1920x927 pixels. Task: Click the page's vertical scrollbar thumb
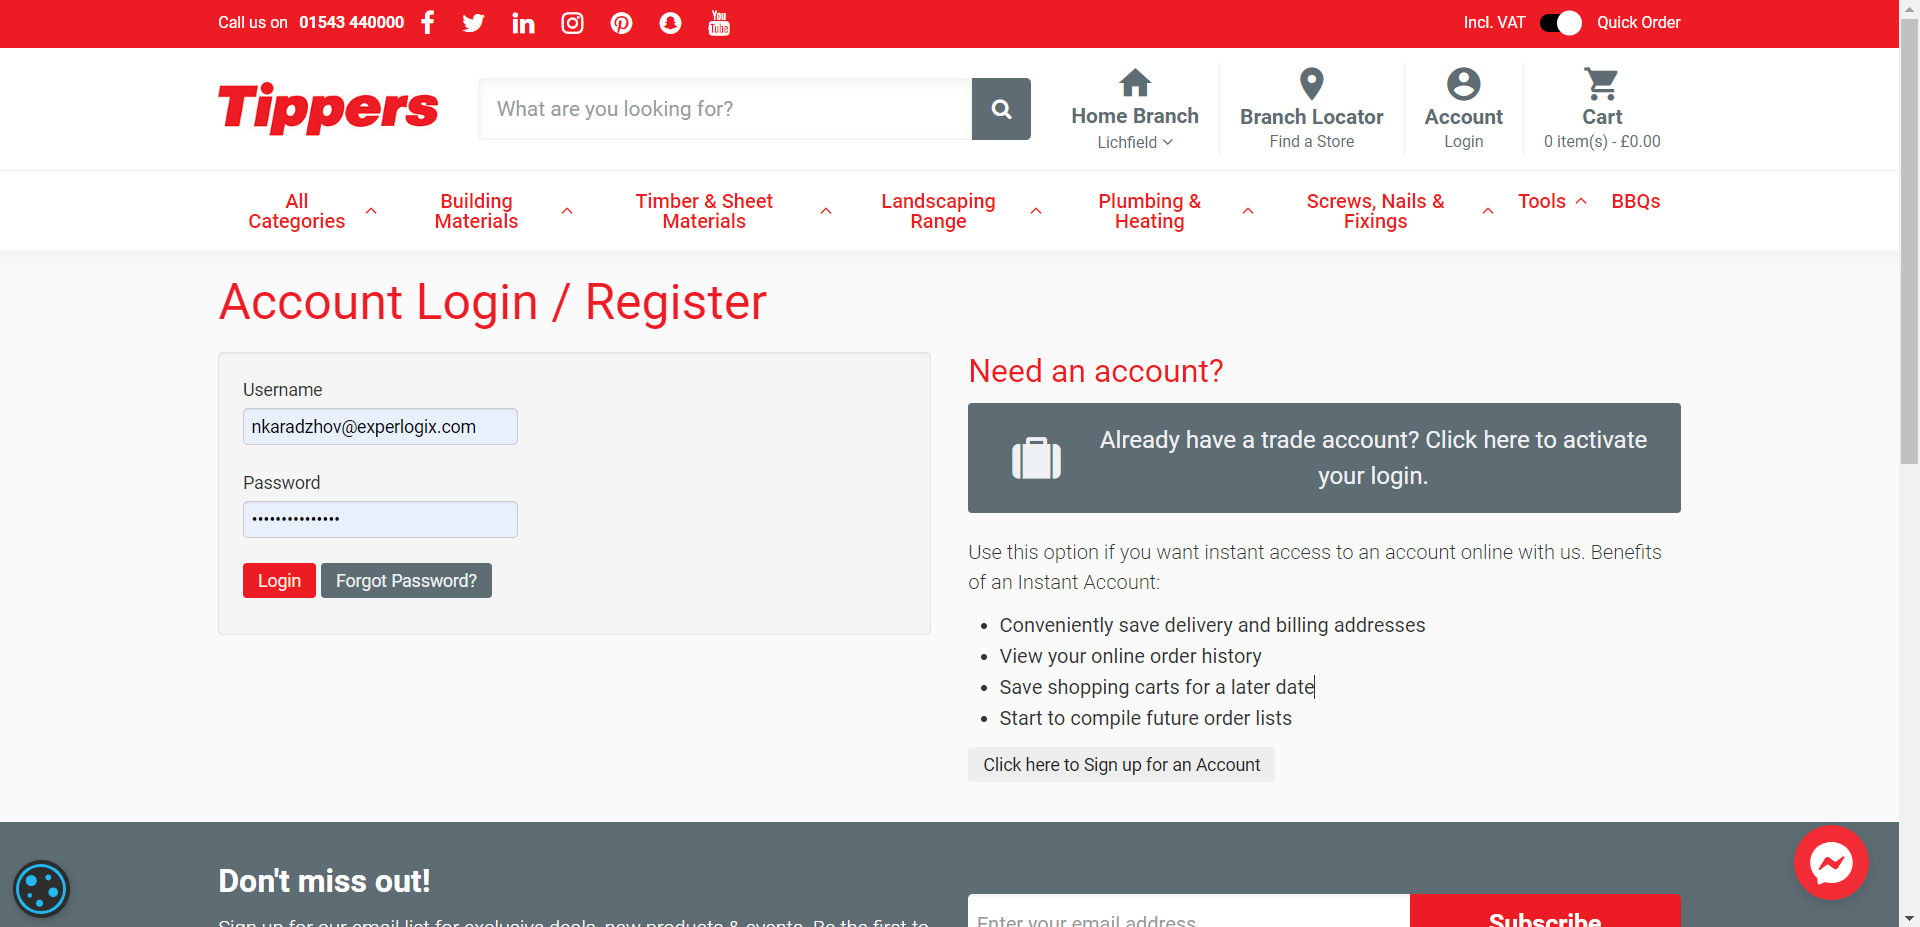click(x=1909, y=240)
